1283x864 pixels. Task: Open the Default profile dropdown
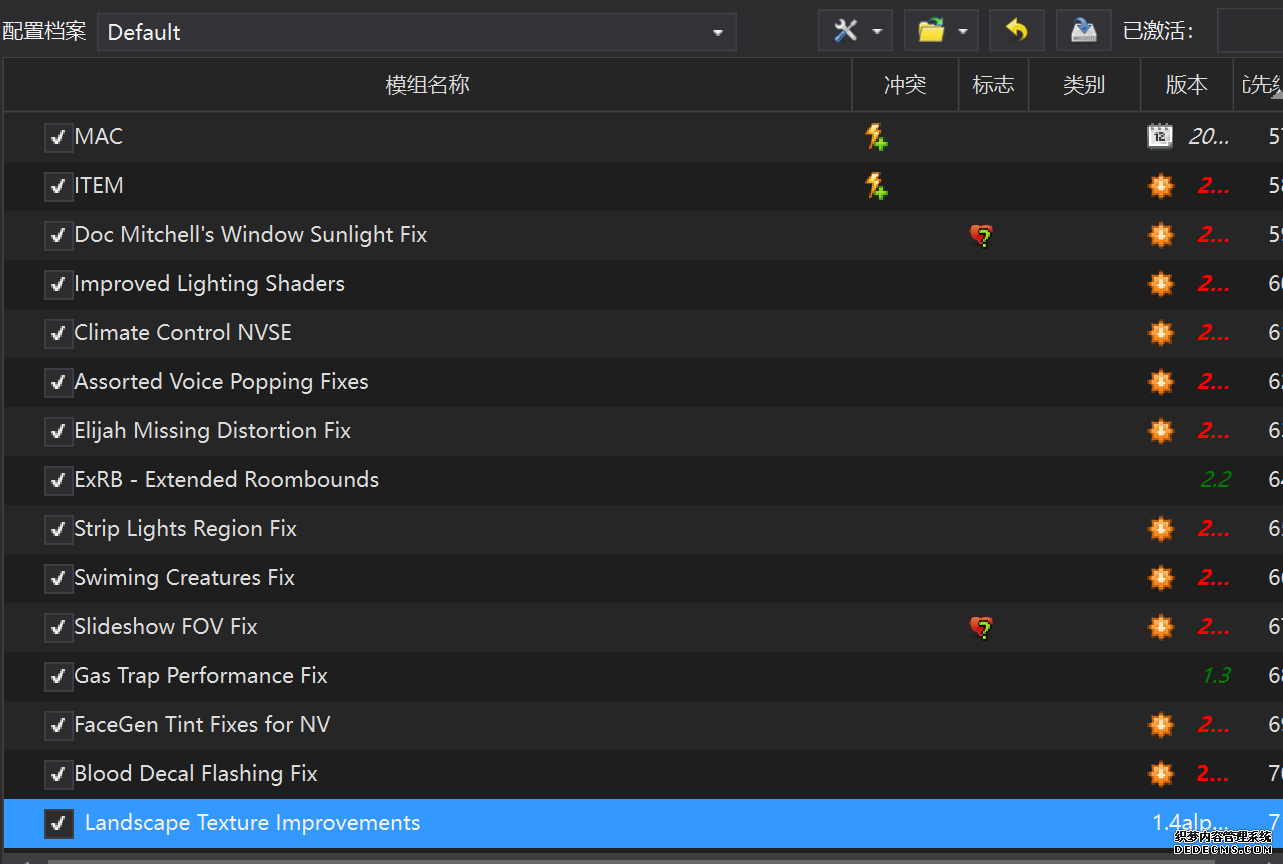416,32
